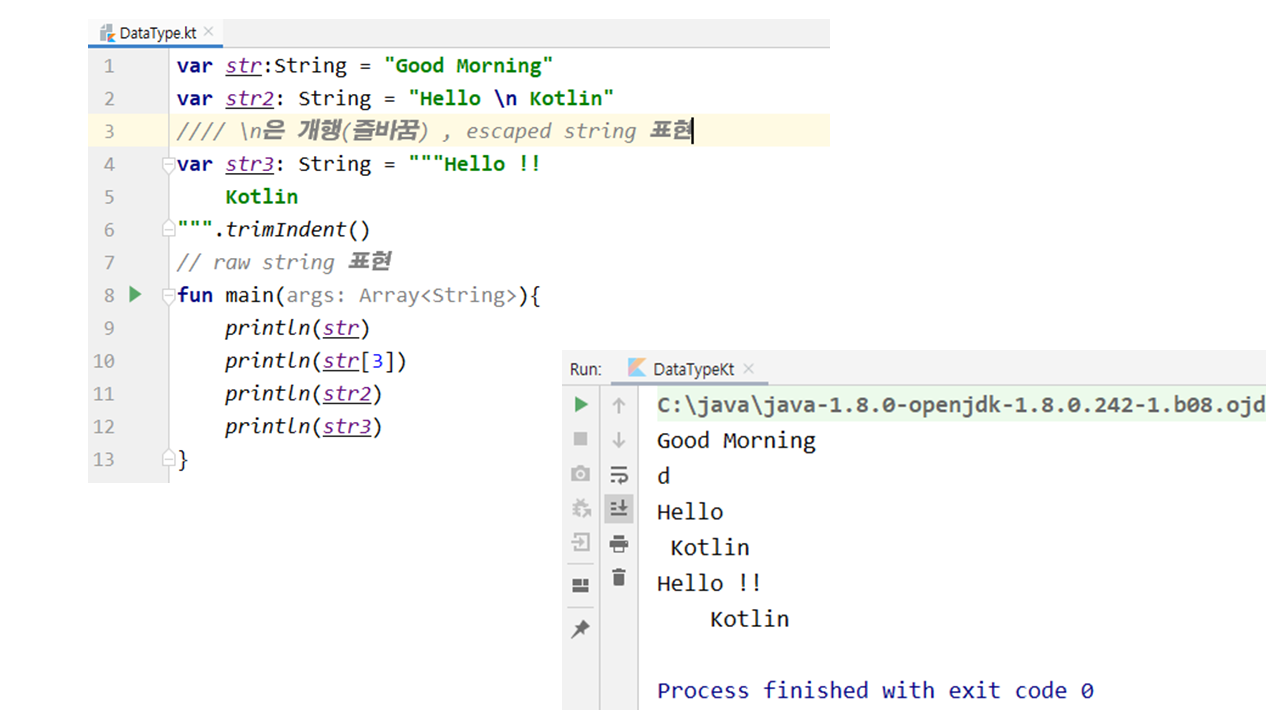Click the Restore Layout icon in Run panel
Screen dimensions: 1280x720
(581, 586)
